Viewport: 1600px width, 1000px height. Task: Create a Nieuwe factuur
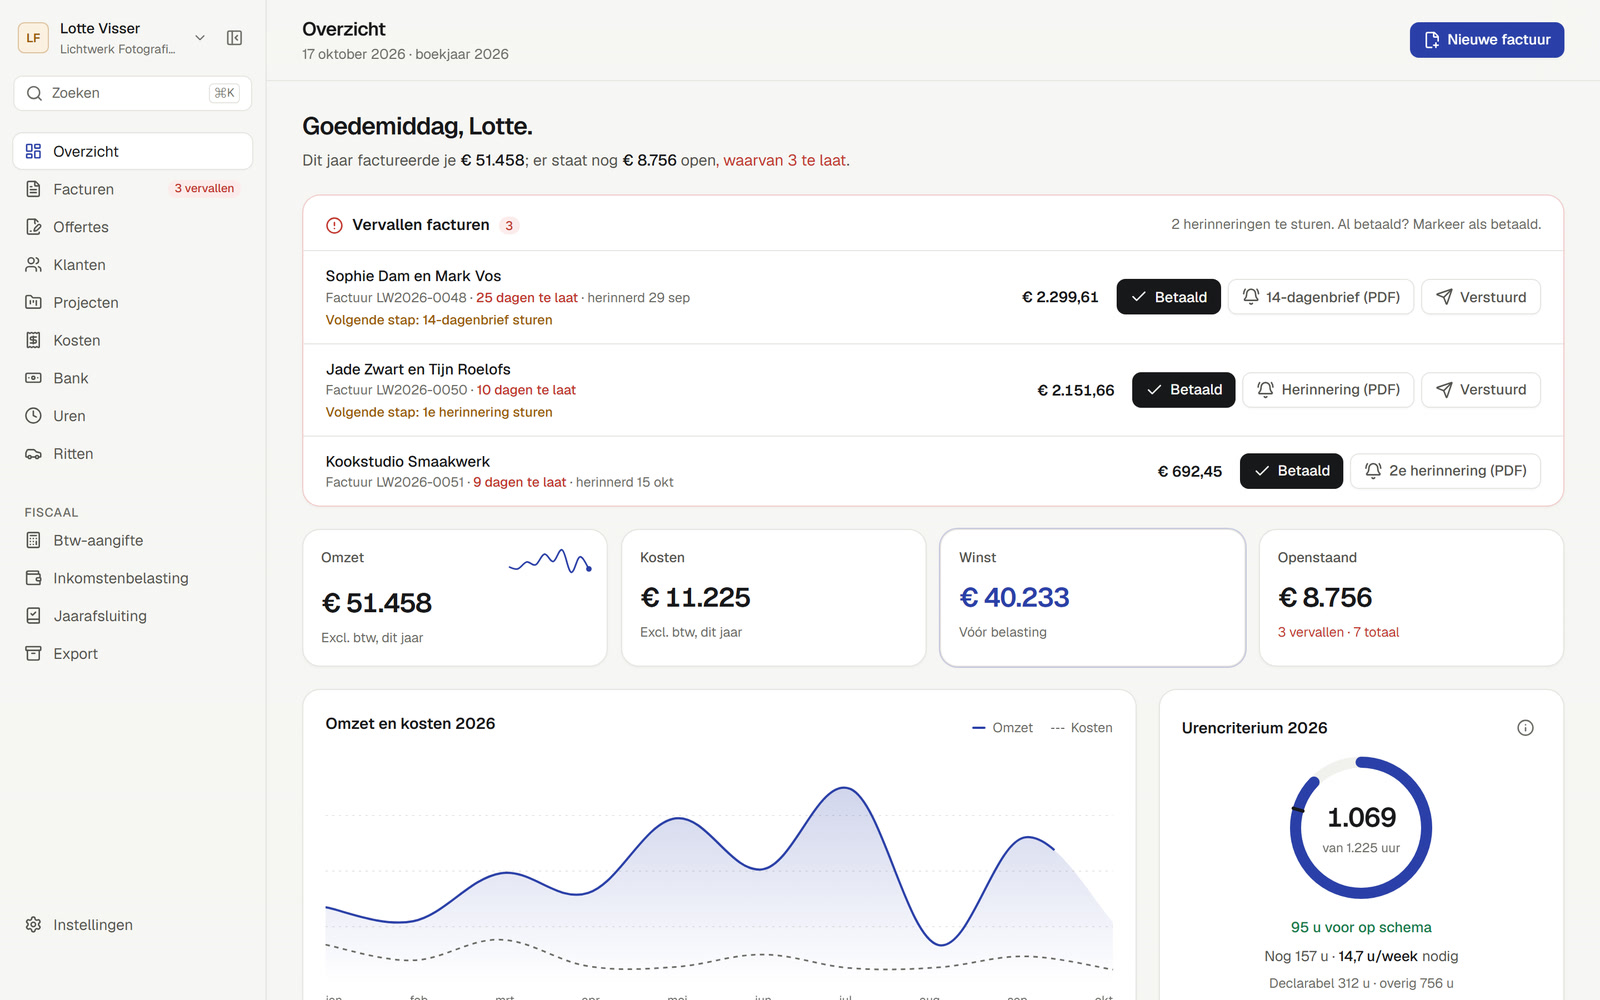pos(1486,40)
